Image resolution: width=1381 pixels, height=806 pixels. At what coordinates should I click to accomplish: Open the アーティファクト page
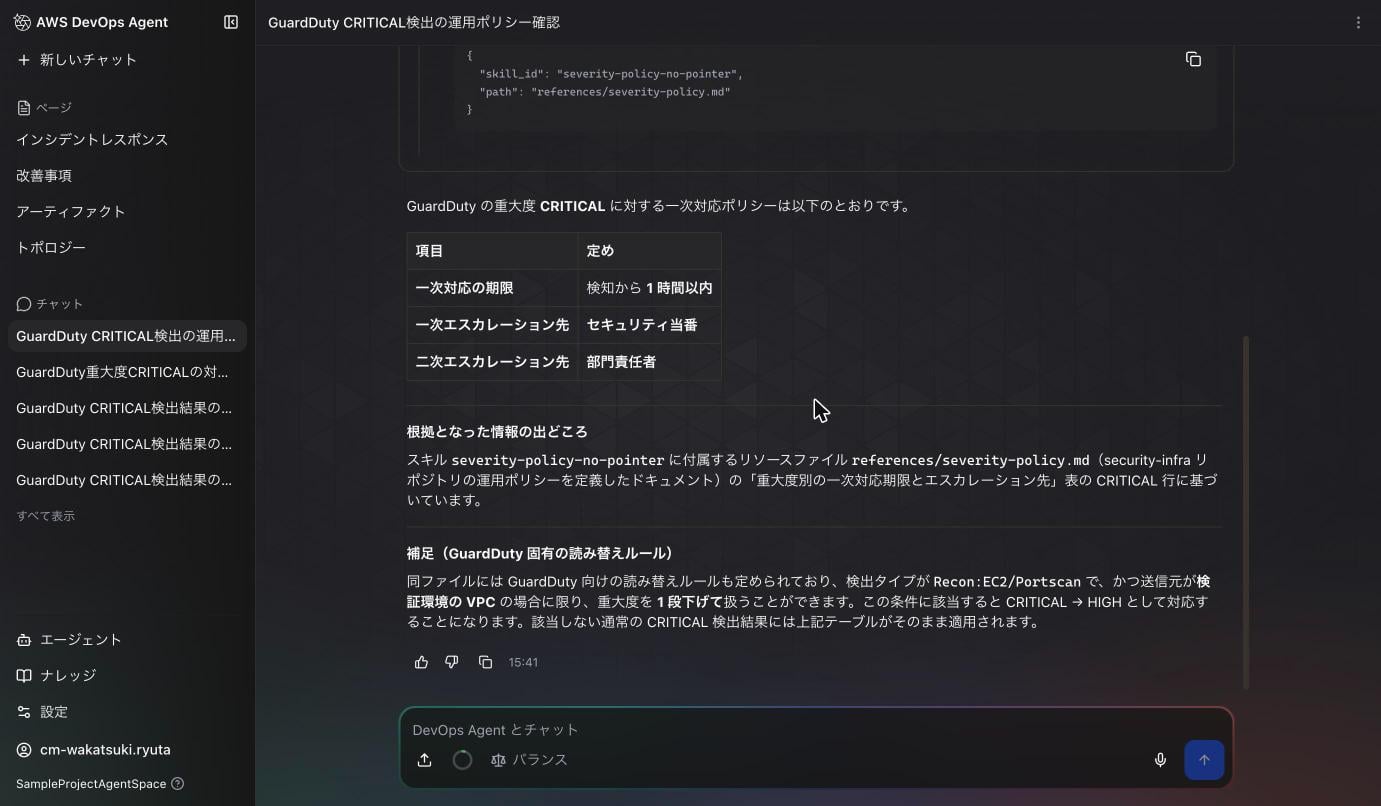click(x=71, y=212)
